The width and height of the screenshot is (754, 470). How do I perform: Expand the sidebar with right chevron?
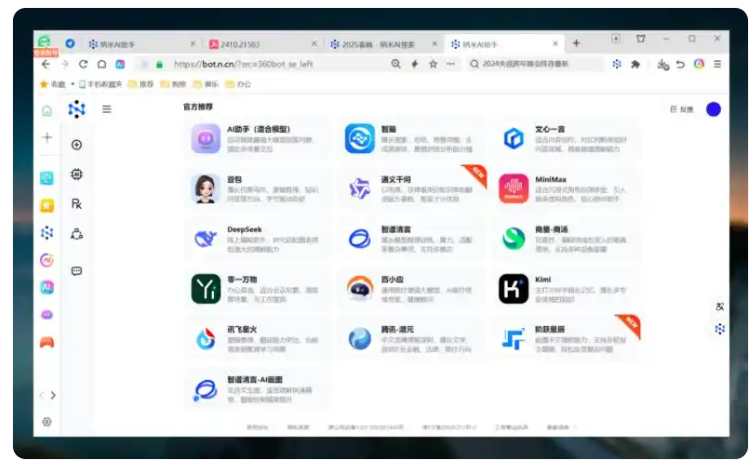pyautogui.click(x=53, y=395)
